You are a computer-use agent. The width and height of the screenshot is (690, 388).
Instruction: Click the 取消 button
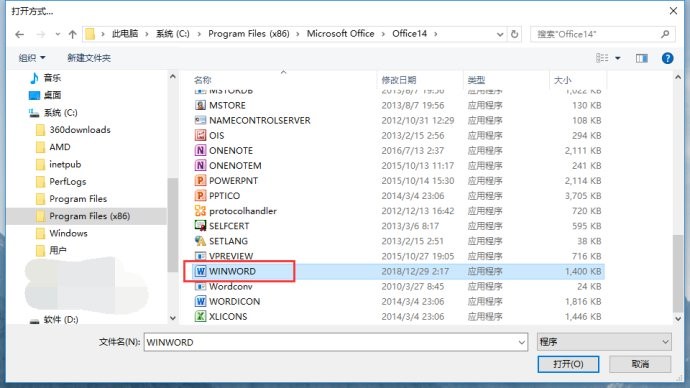tap(640, 364)
